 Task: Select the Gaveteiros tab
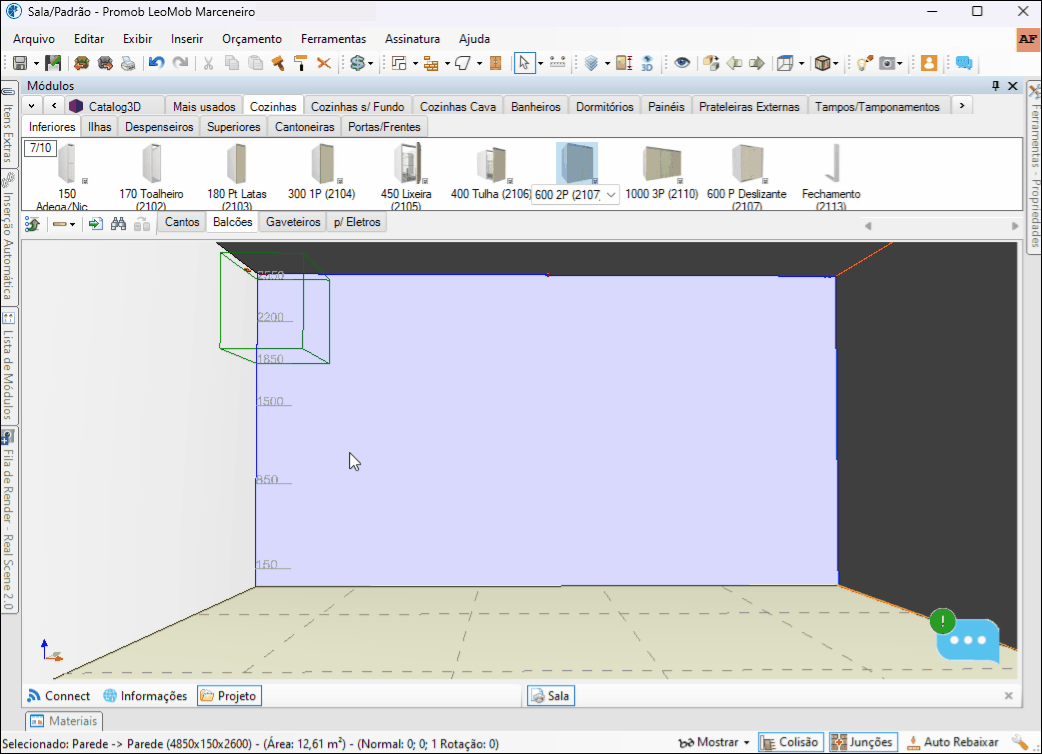(x=293, y=222)
